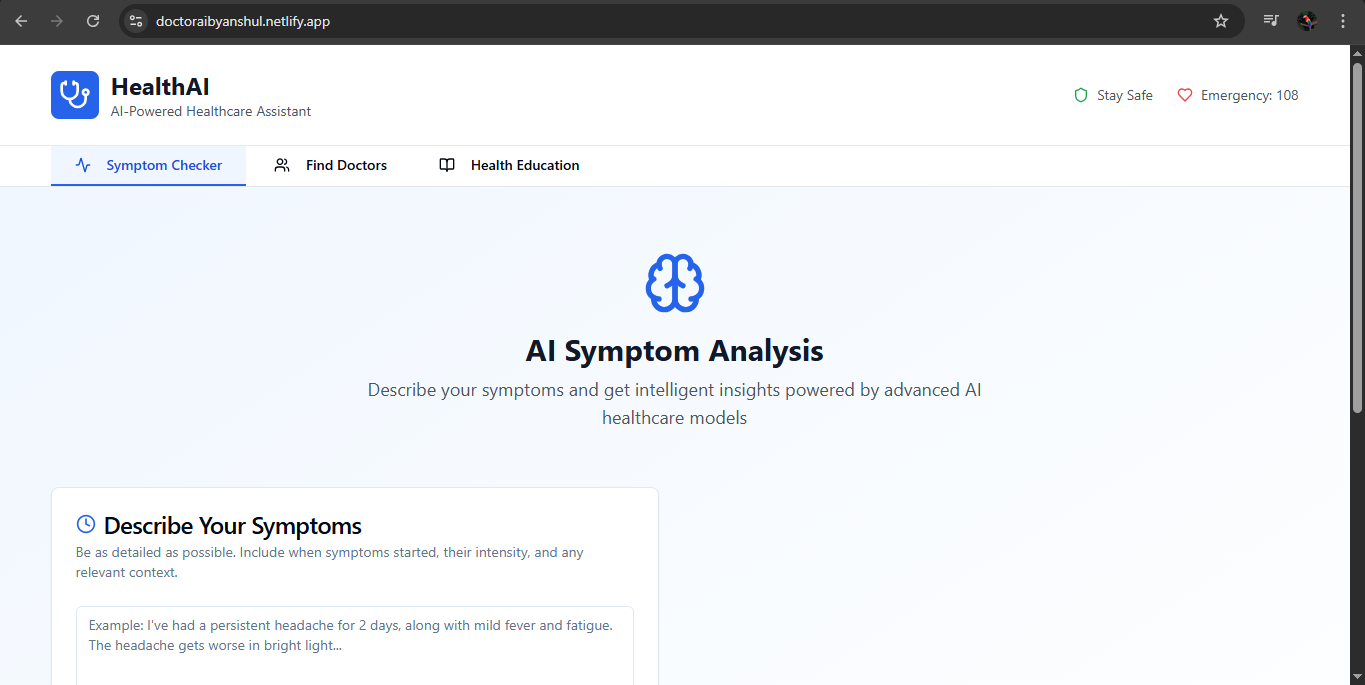Viewport: 1365px width, 685px height.
Task: Open the Chrome profile avatar
Action: [1307, 21]
